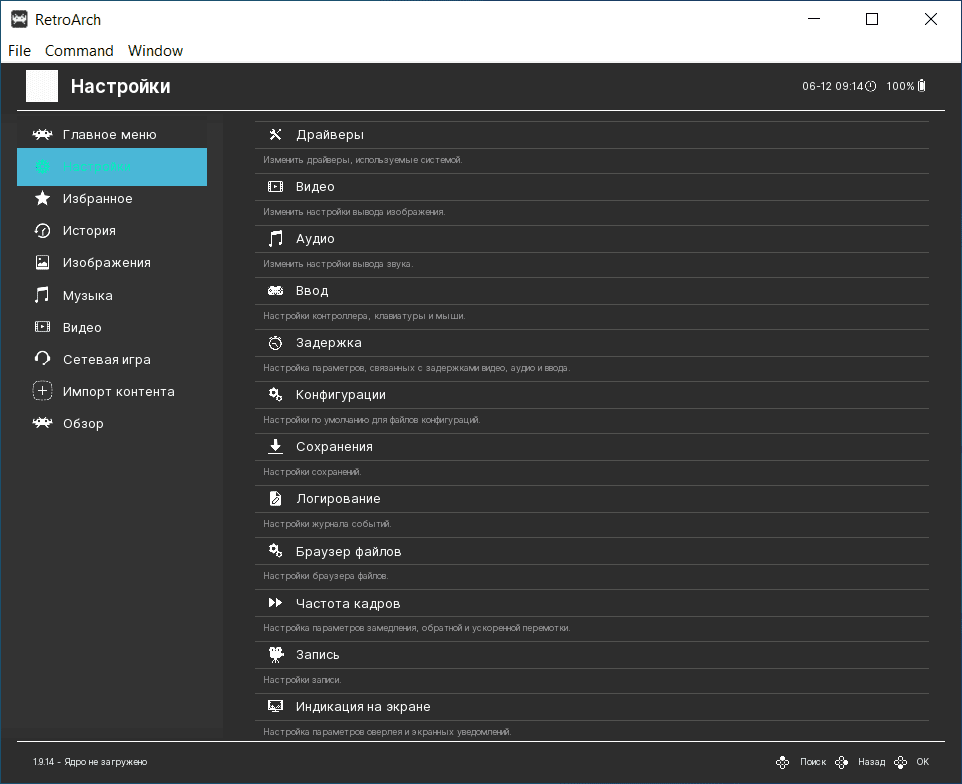Open Индикация на экране settings
Image resolution: width=962 pixels, height=784 pixels.
point(363,707)
